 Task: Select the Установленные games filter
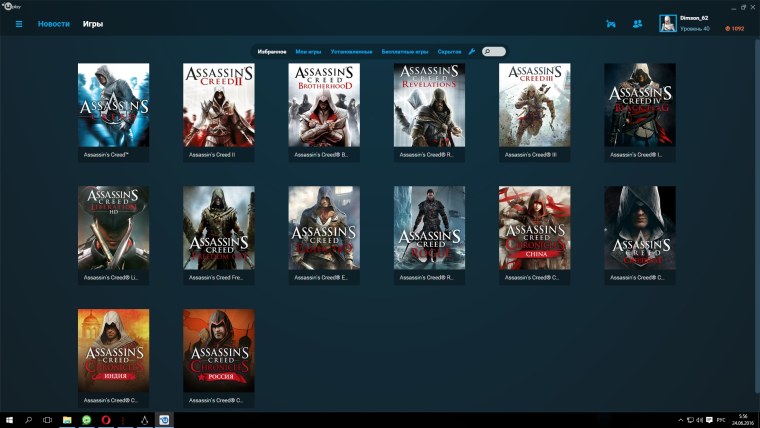click(351, 51)
